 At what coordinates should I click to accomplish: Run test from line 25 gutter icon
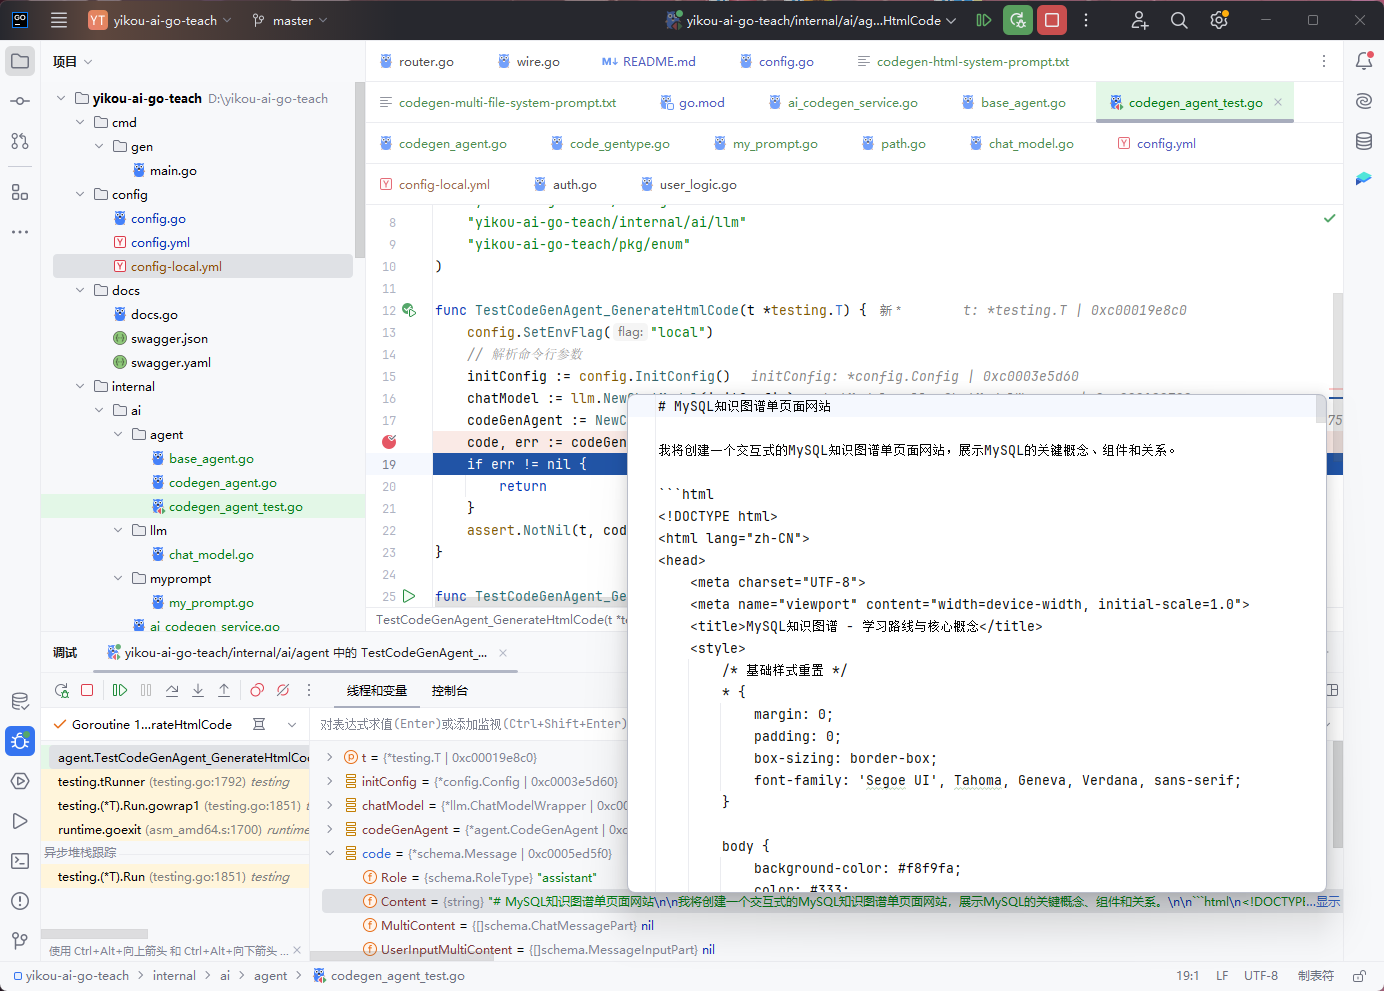pyautogui.click(x=409, y=596)
